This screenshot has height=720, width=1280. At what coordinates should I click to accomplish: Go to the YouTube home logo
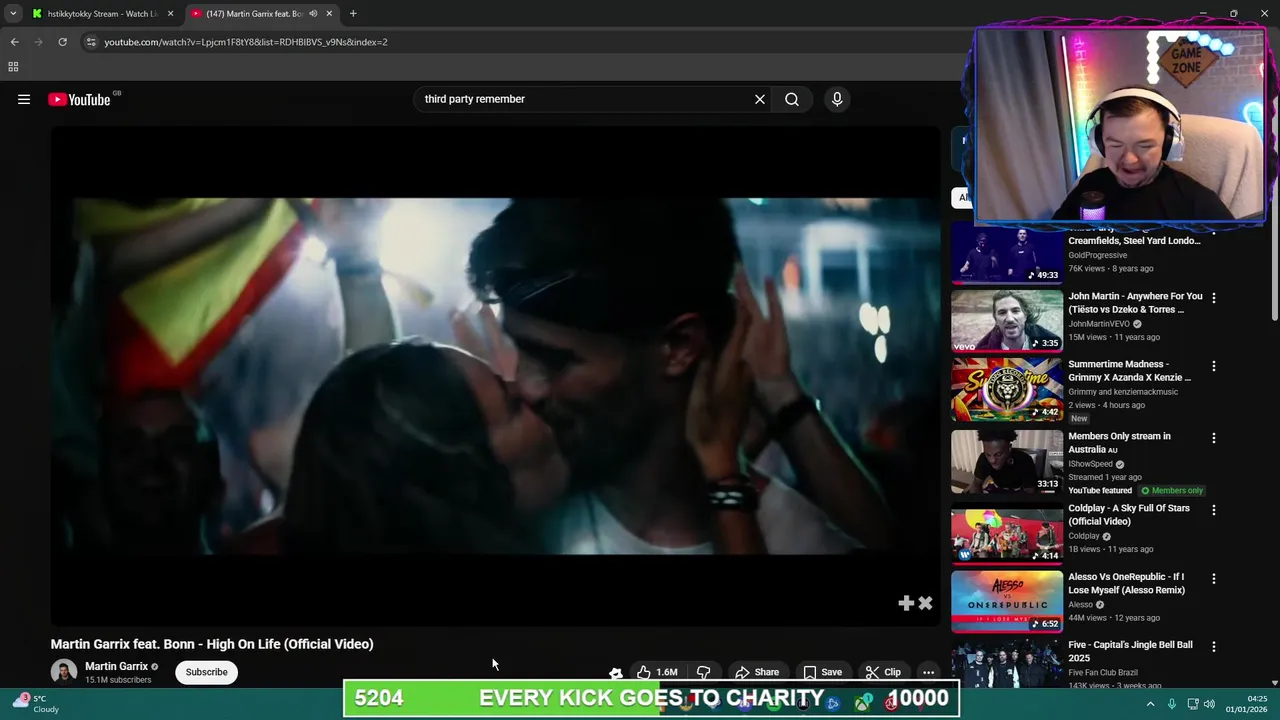tap(80, 99)
